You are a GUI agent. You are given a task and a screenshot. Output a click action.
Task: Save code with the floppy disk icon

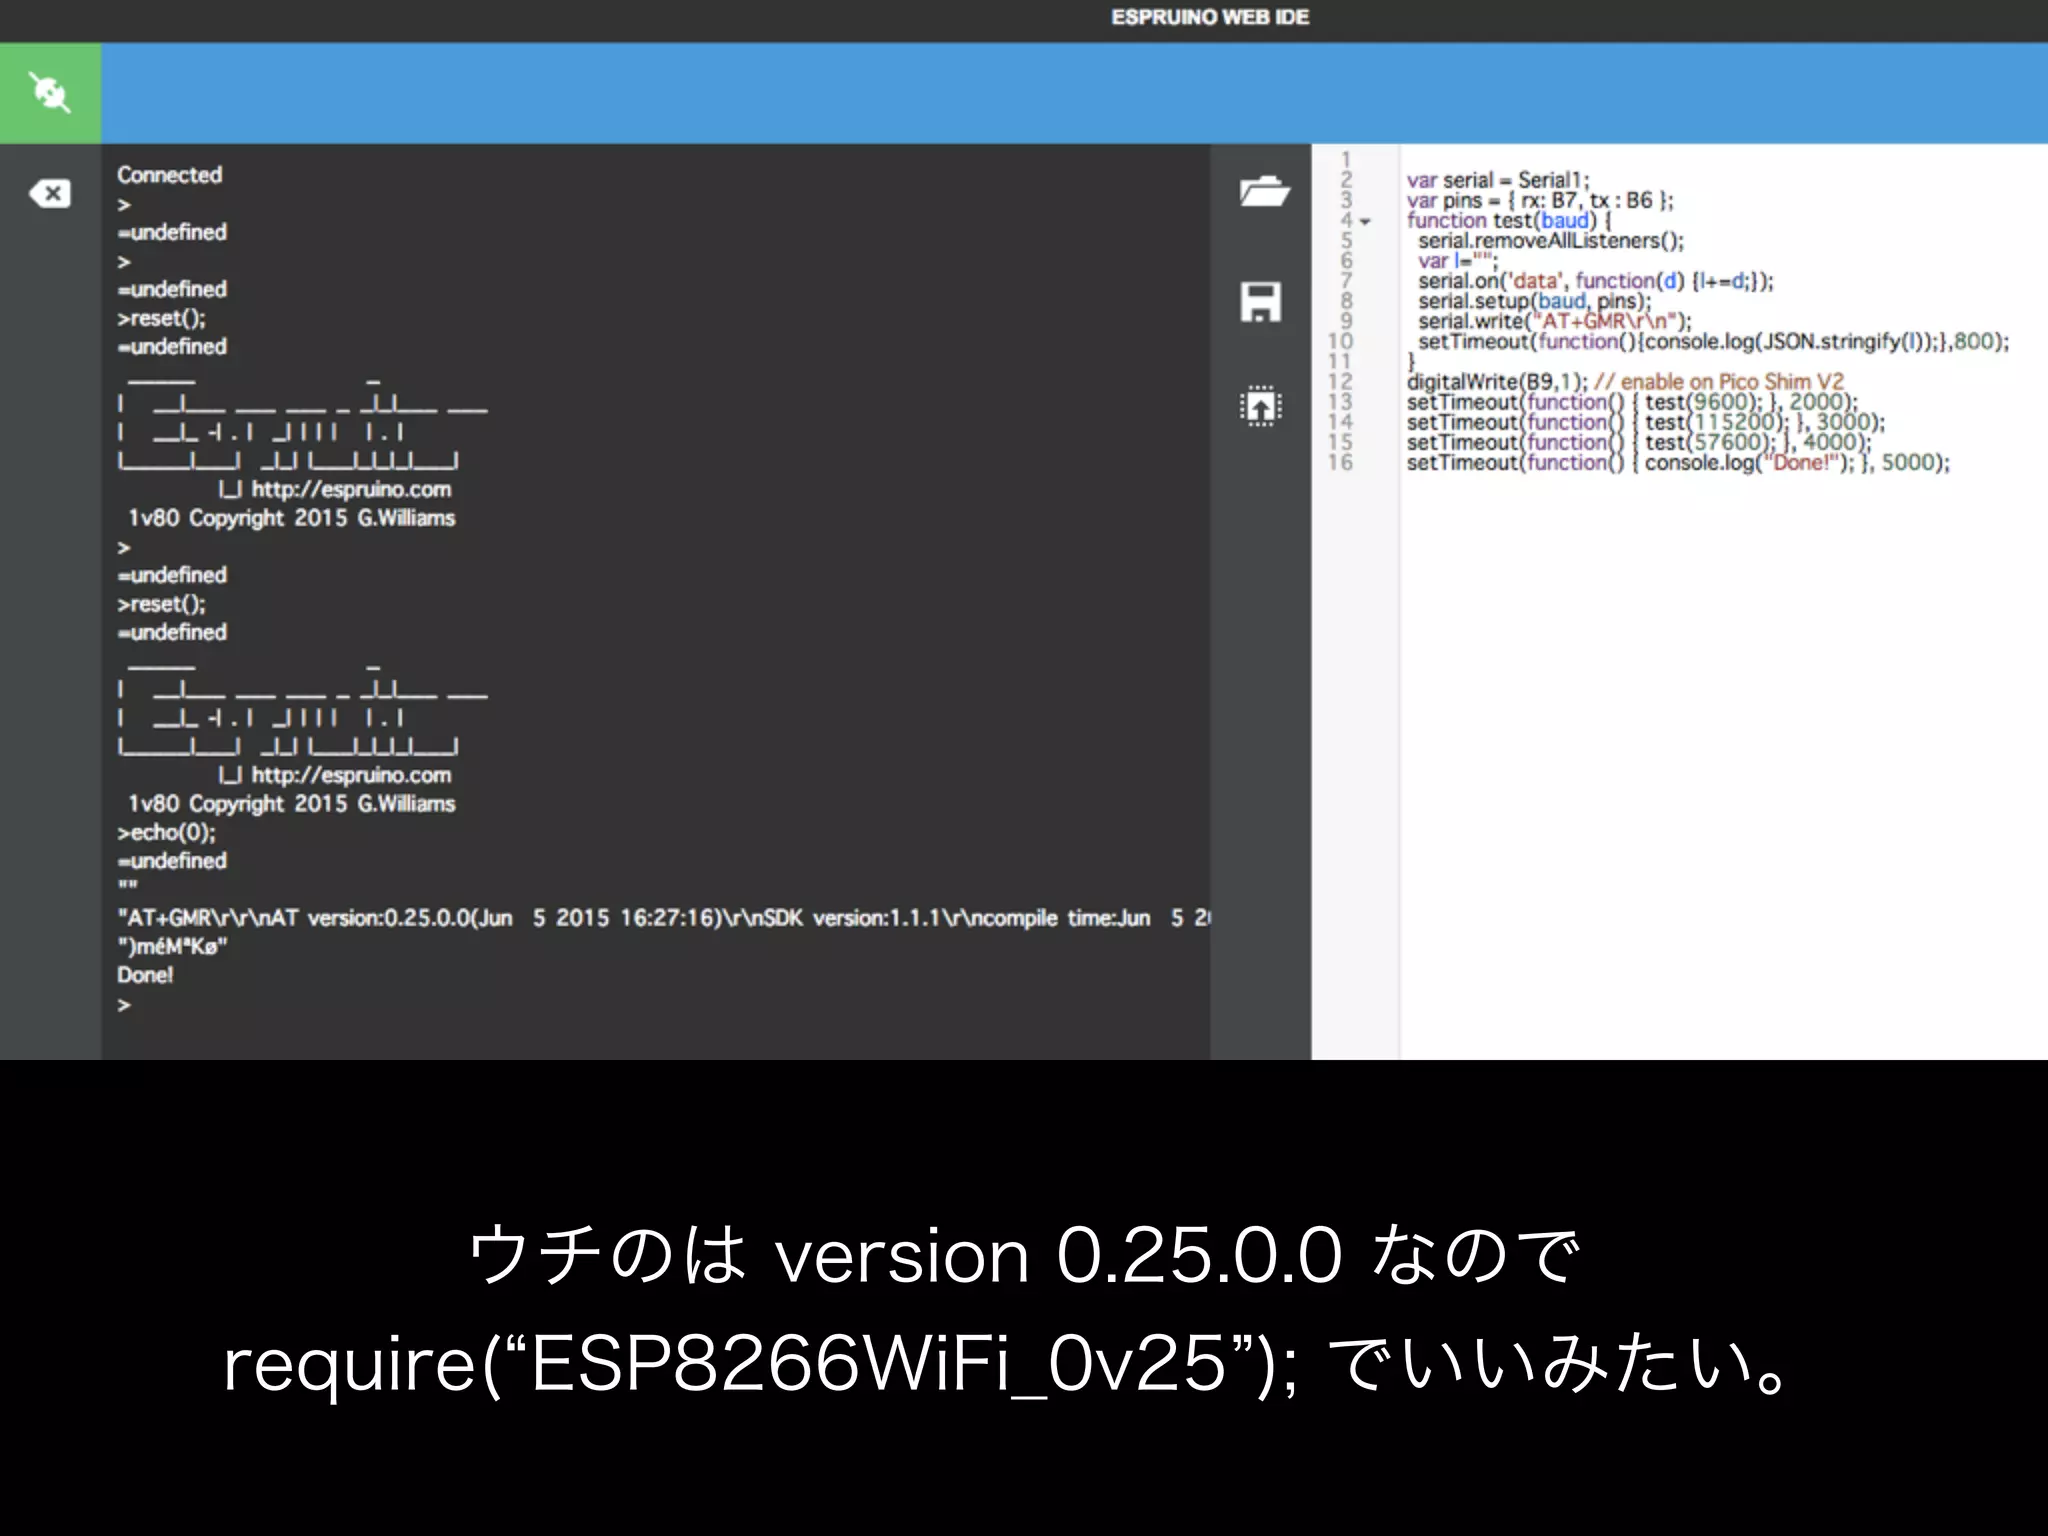1261,301
